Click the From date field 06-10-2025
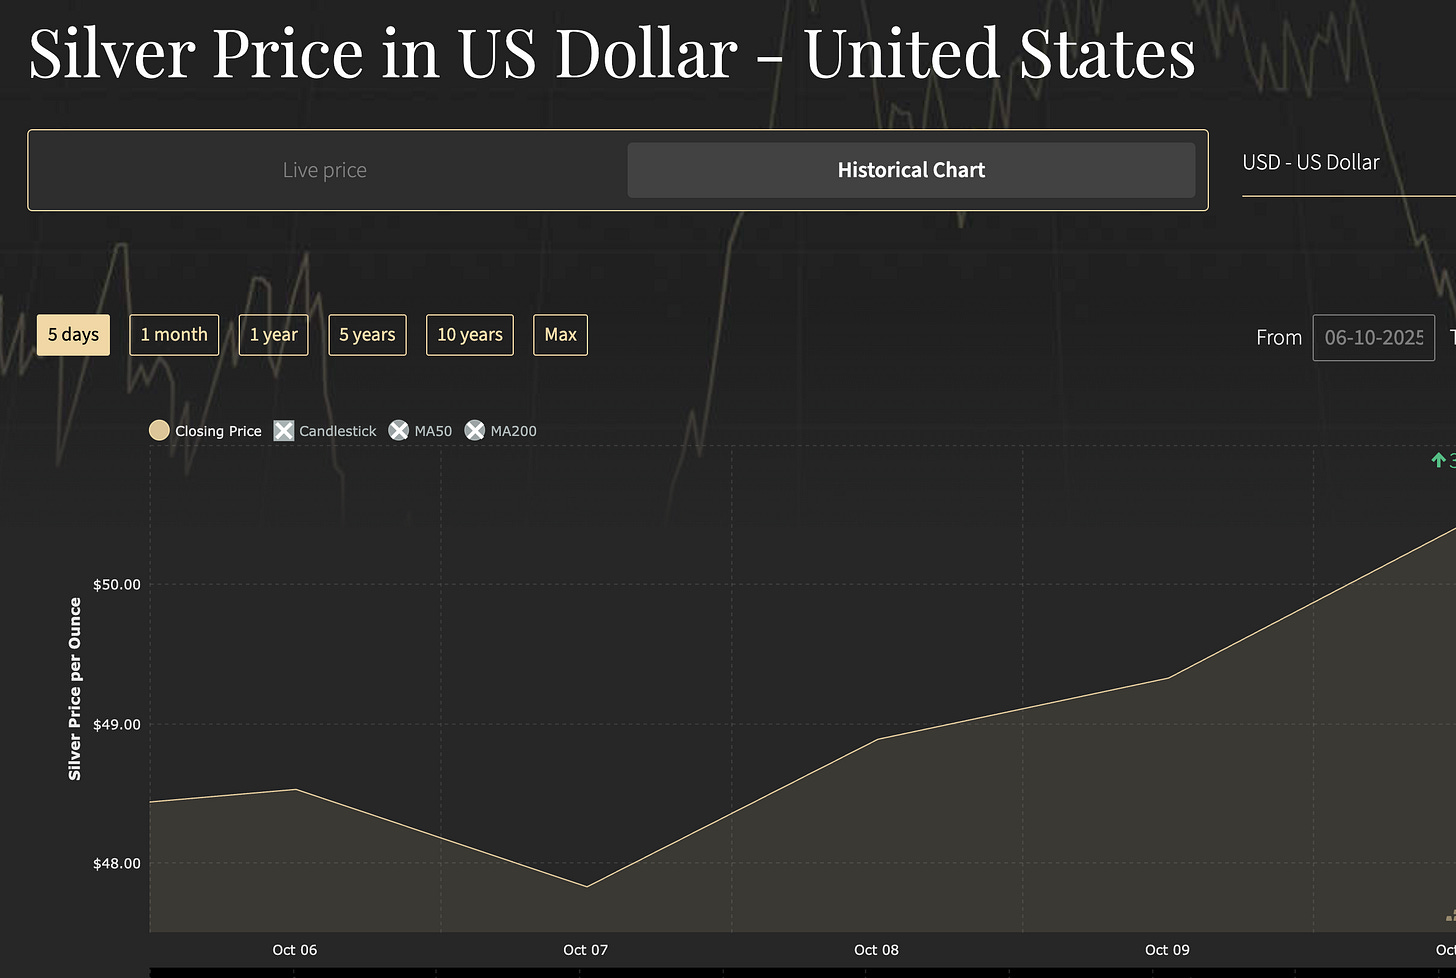Image resolution: width=1456 pixels, height=978 pixels. coord(1373,338)
